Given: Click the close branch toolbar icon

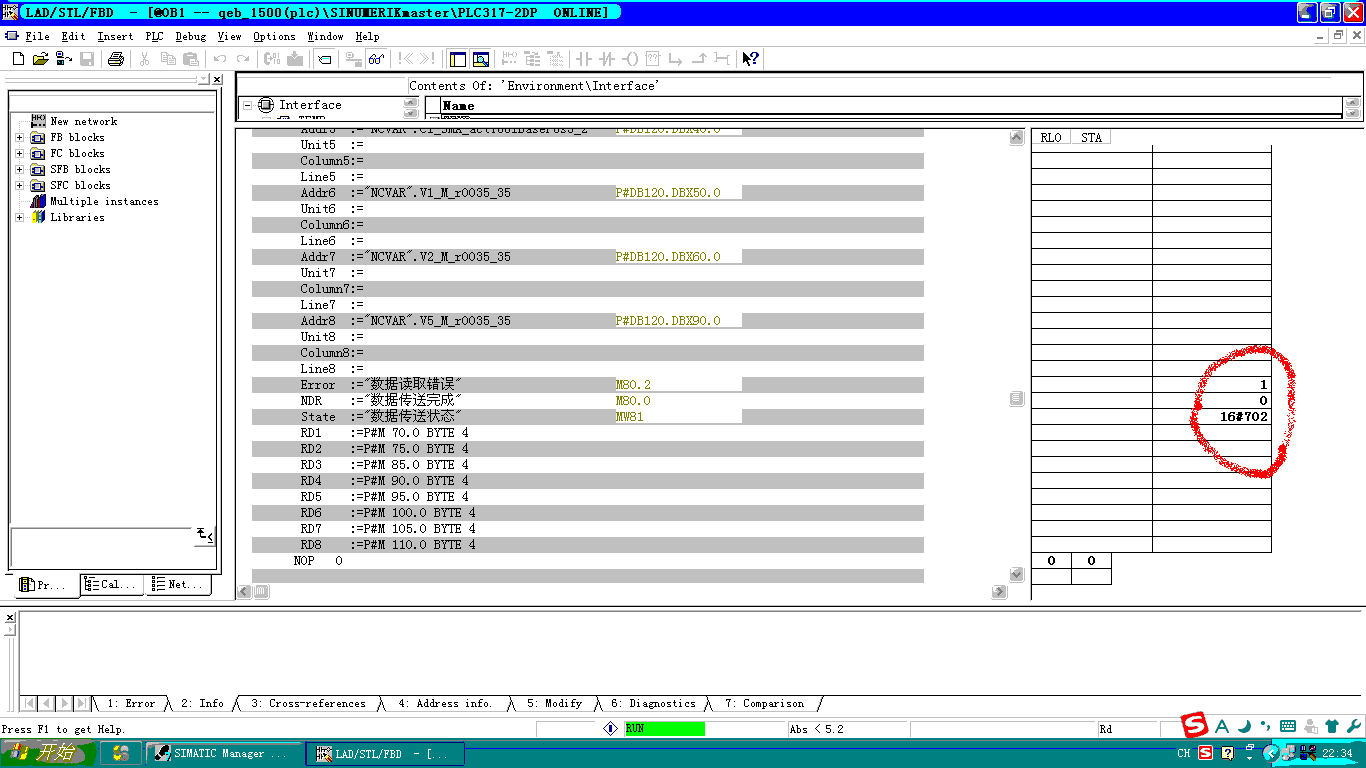Looking at the screenshot, I should click(699, 59).
